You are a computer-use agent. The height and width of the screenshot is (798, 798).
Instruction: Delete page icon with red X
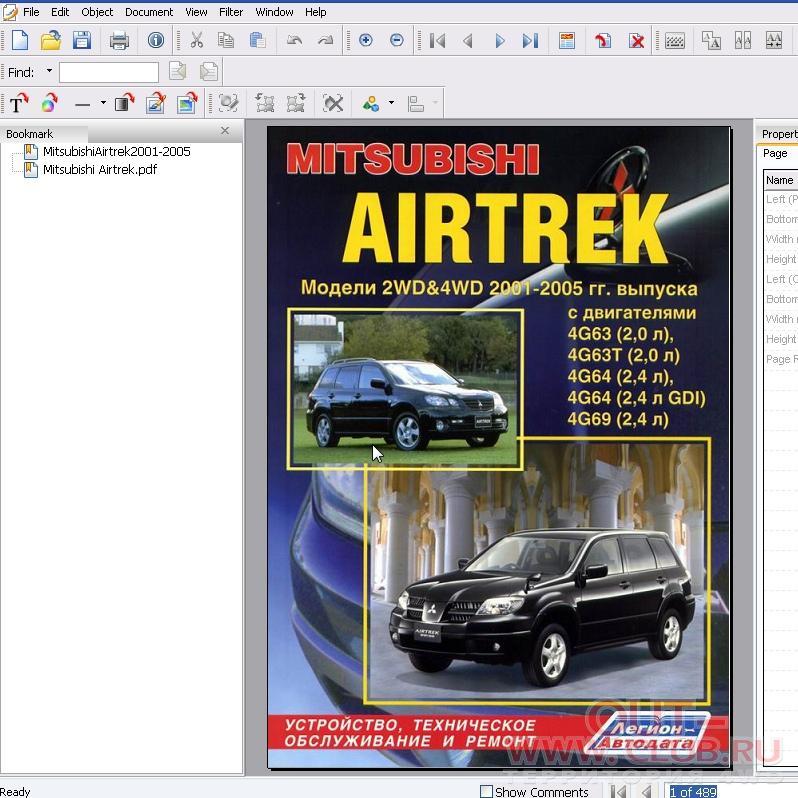click(636, 40)
